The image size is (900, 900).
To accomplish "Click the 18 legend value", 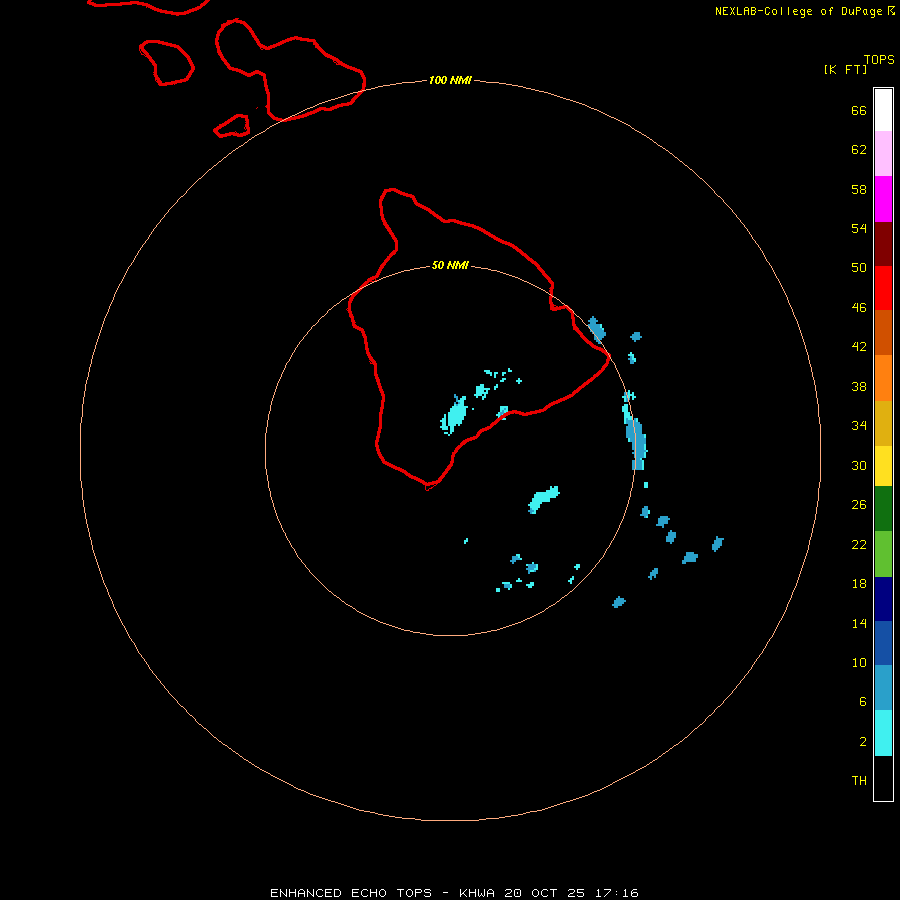I will pos(859,584).
